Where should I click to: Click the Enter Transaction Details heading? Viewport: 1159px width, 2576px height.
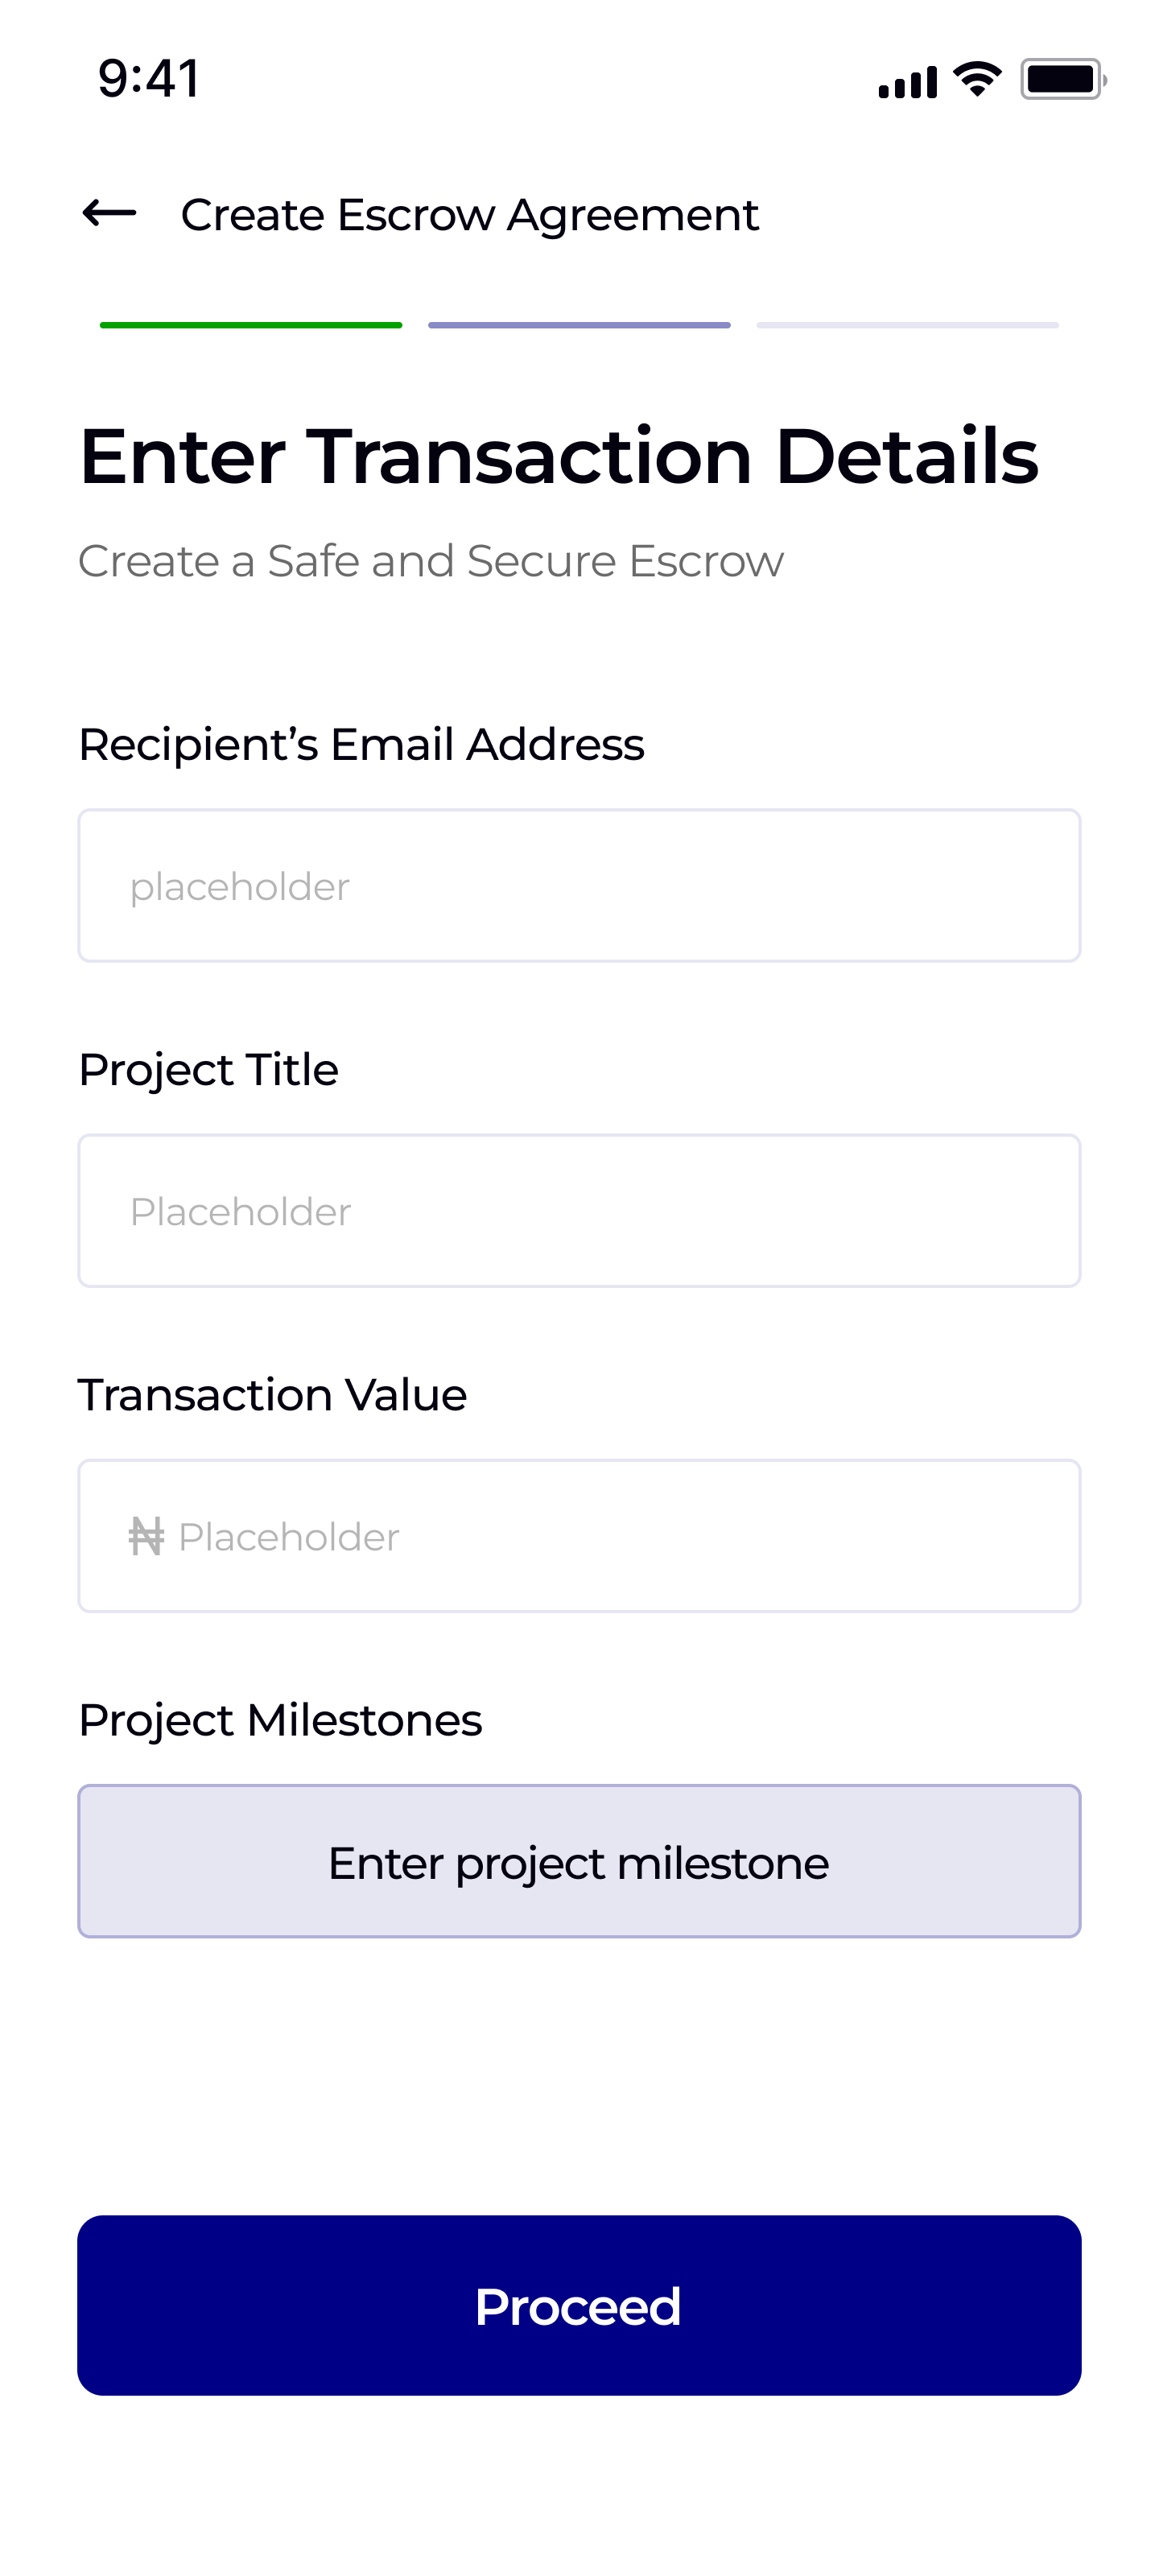[x=558, y=456]
